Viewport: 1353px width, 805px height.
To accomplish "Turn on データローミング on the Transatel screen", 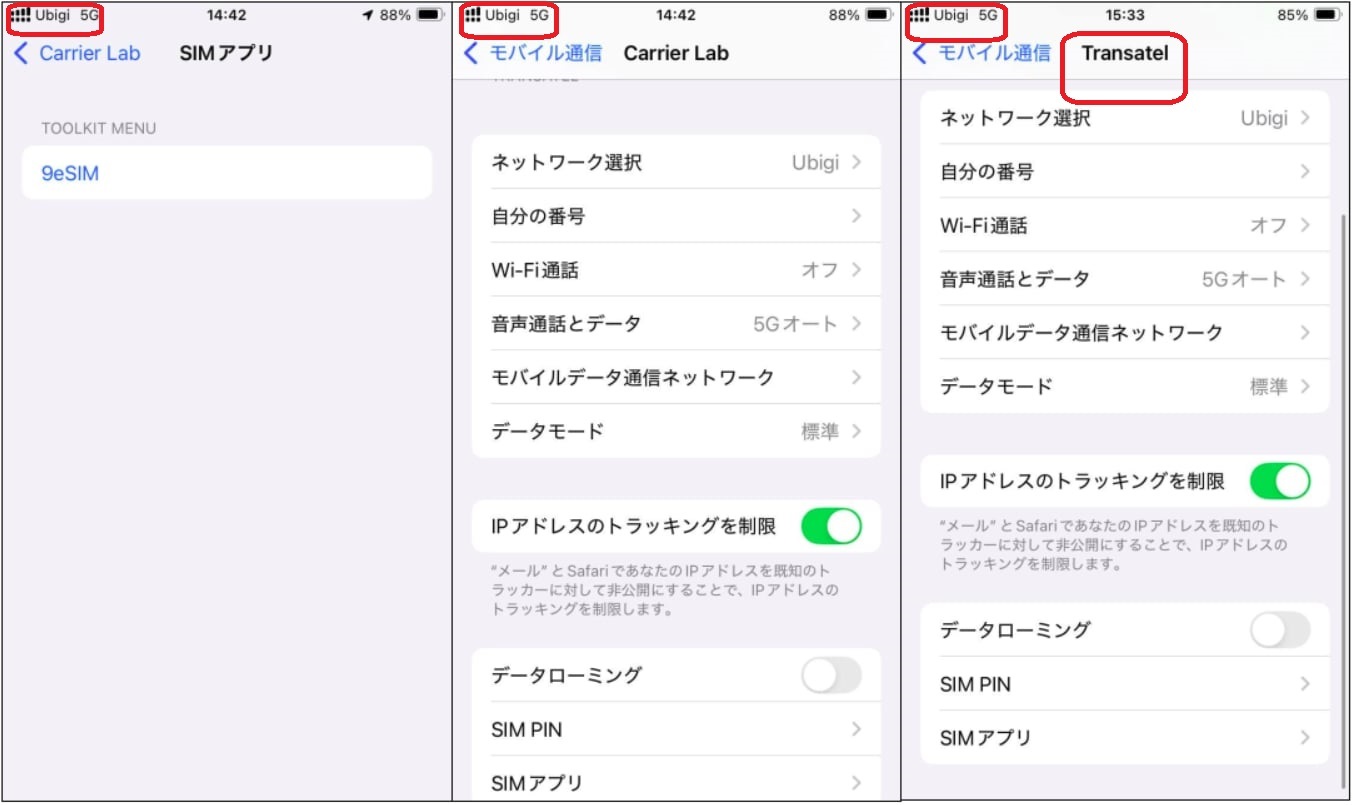I will pos(1280,630).
